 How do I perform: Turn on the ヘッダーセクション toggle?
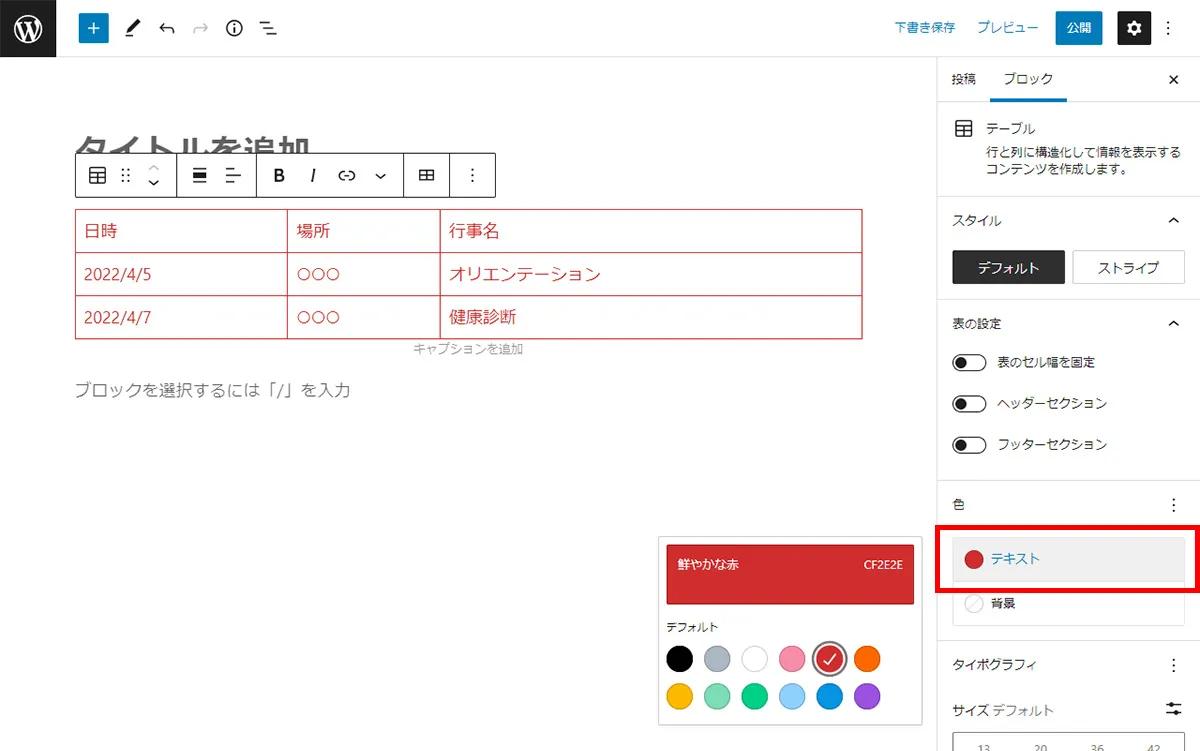pyautogui.click(x=968, y=403)
